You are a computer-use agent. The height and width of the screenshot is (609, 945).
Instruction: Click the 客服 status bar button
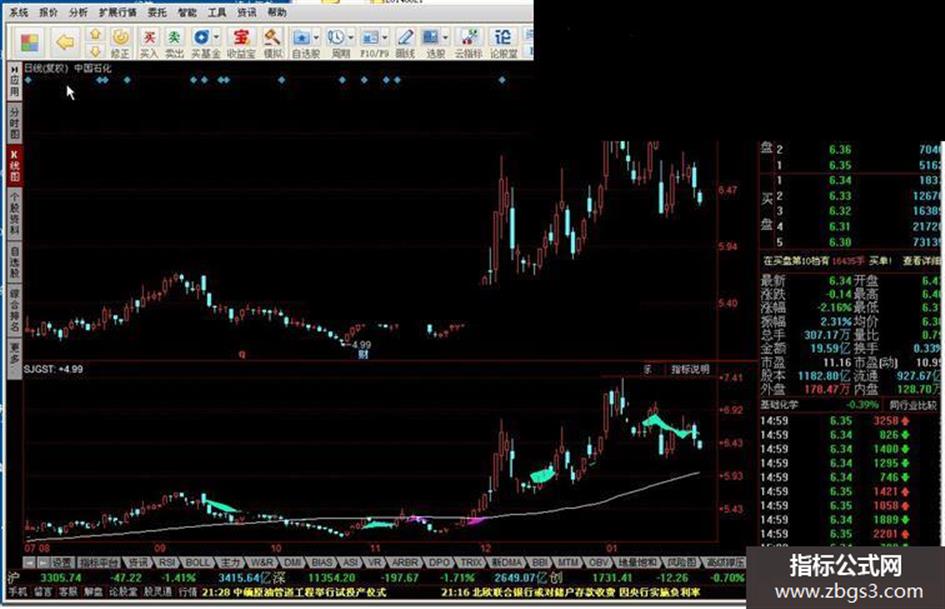pos(68,592)
